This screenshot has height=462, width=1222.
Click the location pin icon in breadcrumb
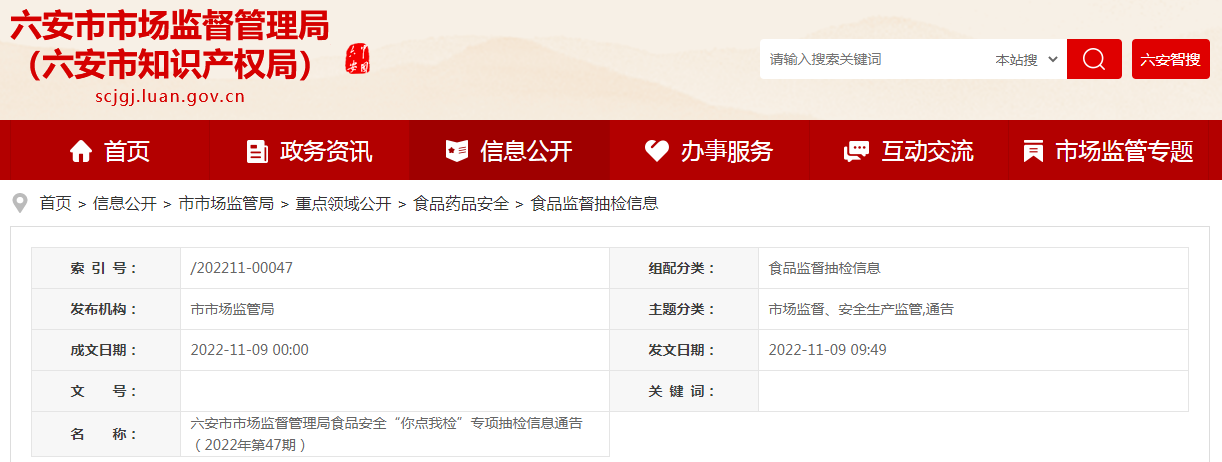coord(19,203)
